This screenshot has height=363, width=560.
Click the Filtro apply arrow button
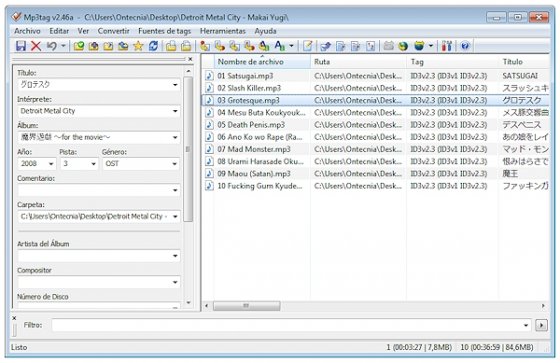tap(541, 325)
